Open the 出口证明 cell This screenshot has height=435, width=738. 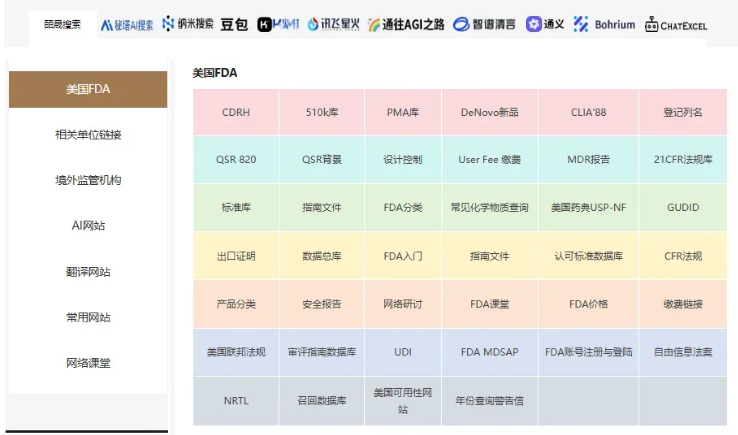pyautogui.click(x=236, y=256)
